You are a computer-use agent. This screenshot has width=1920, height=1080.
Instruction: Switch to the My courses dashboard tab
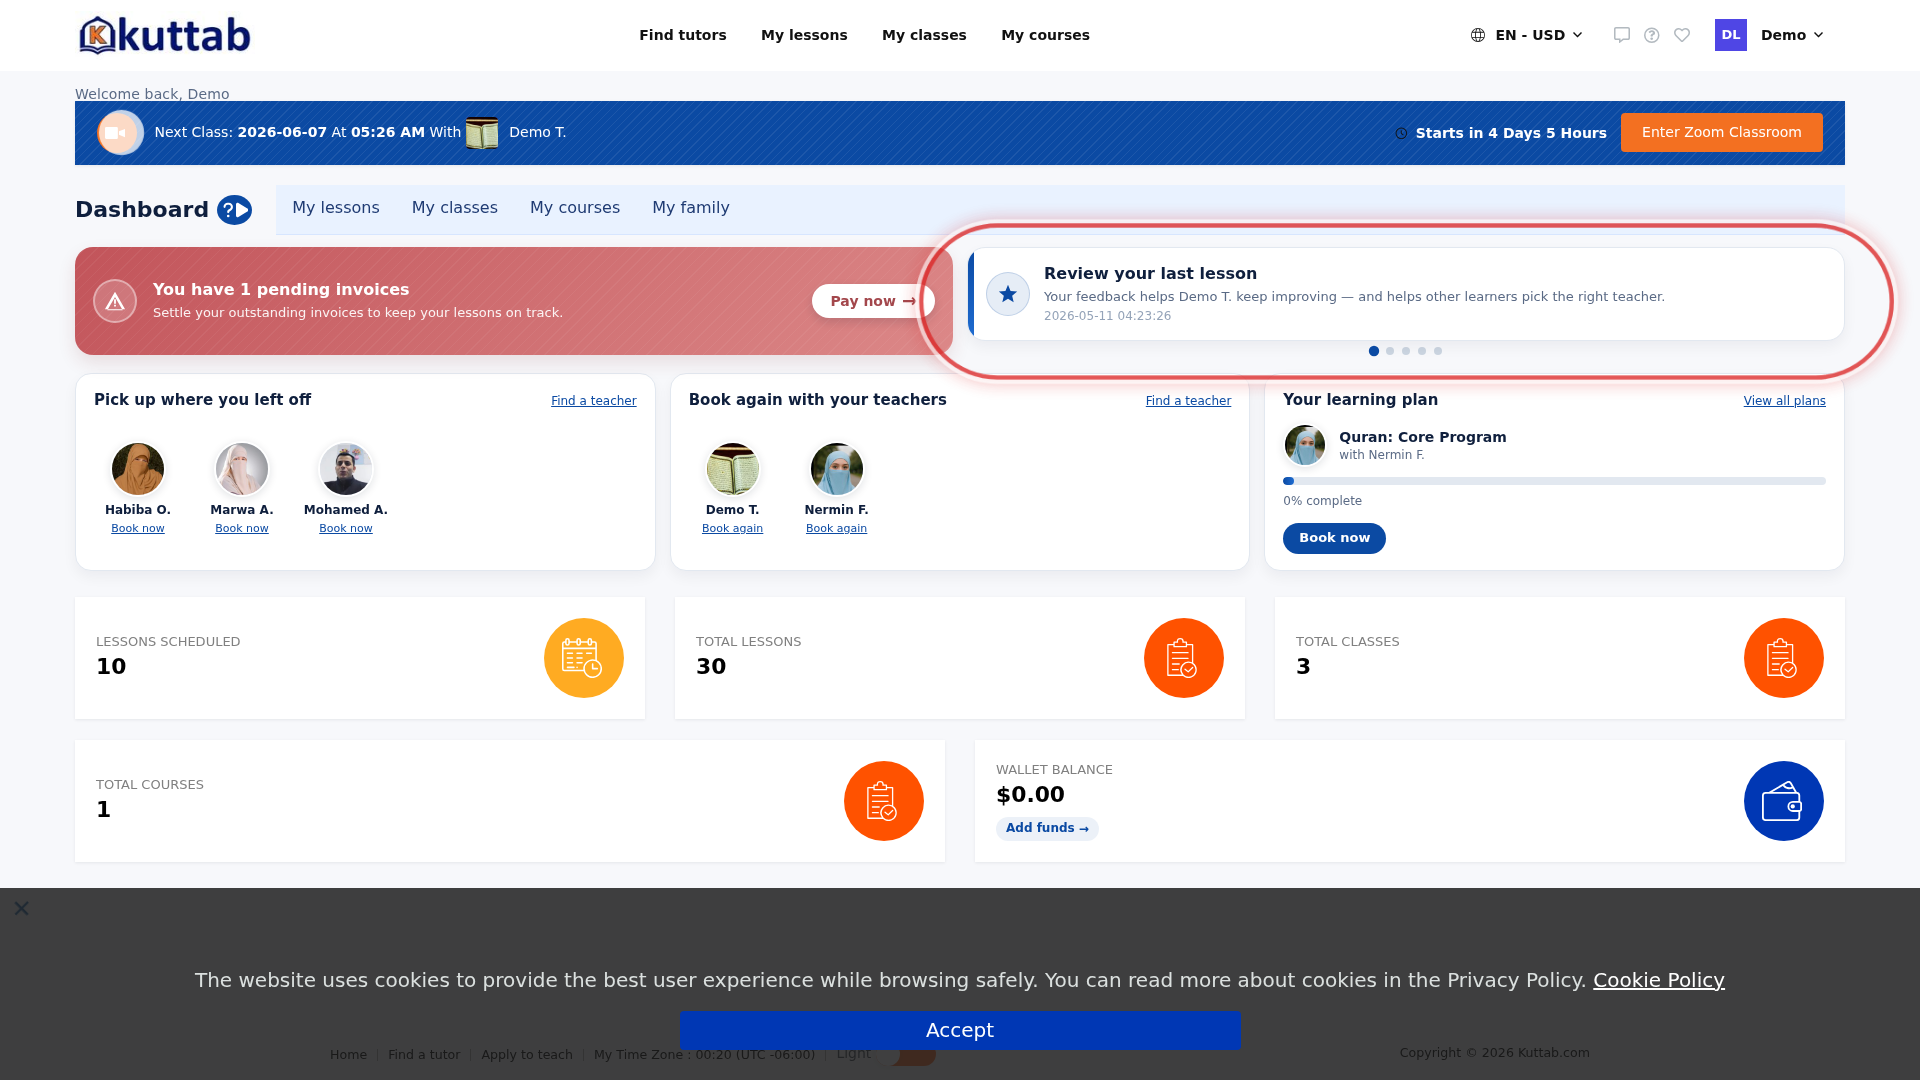pos(575,208)
